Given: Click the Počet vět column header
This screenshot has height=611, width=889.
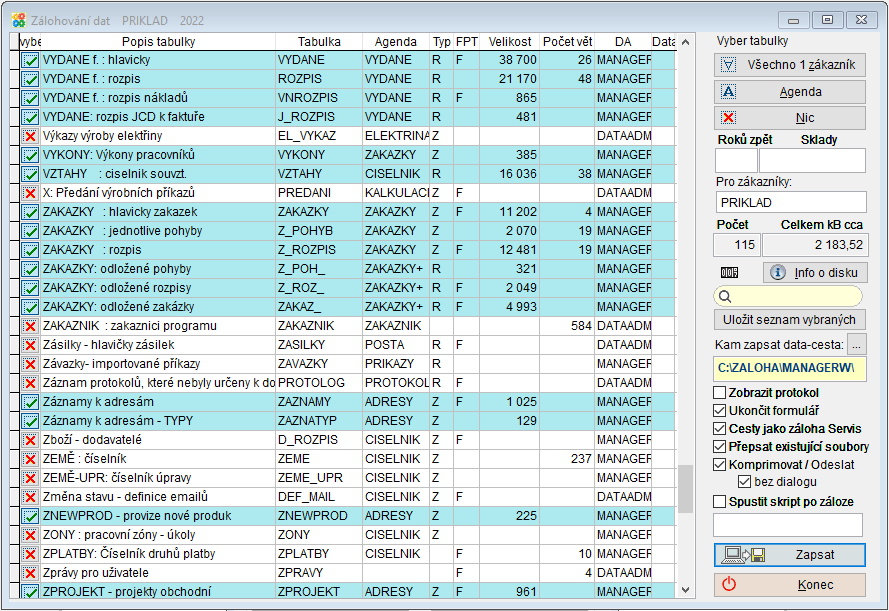Looking at the screenshot, I should pos(567,42).
